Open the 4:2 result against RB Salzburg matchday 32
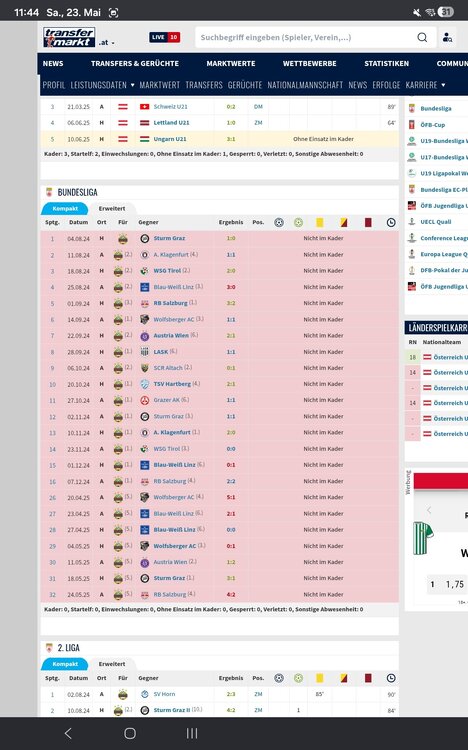Screen dimensions: 468x750 (231, 595)
